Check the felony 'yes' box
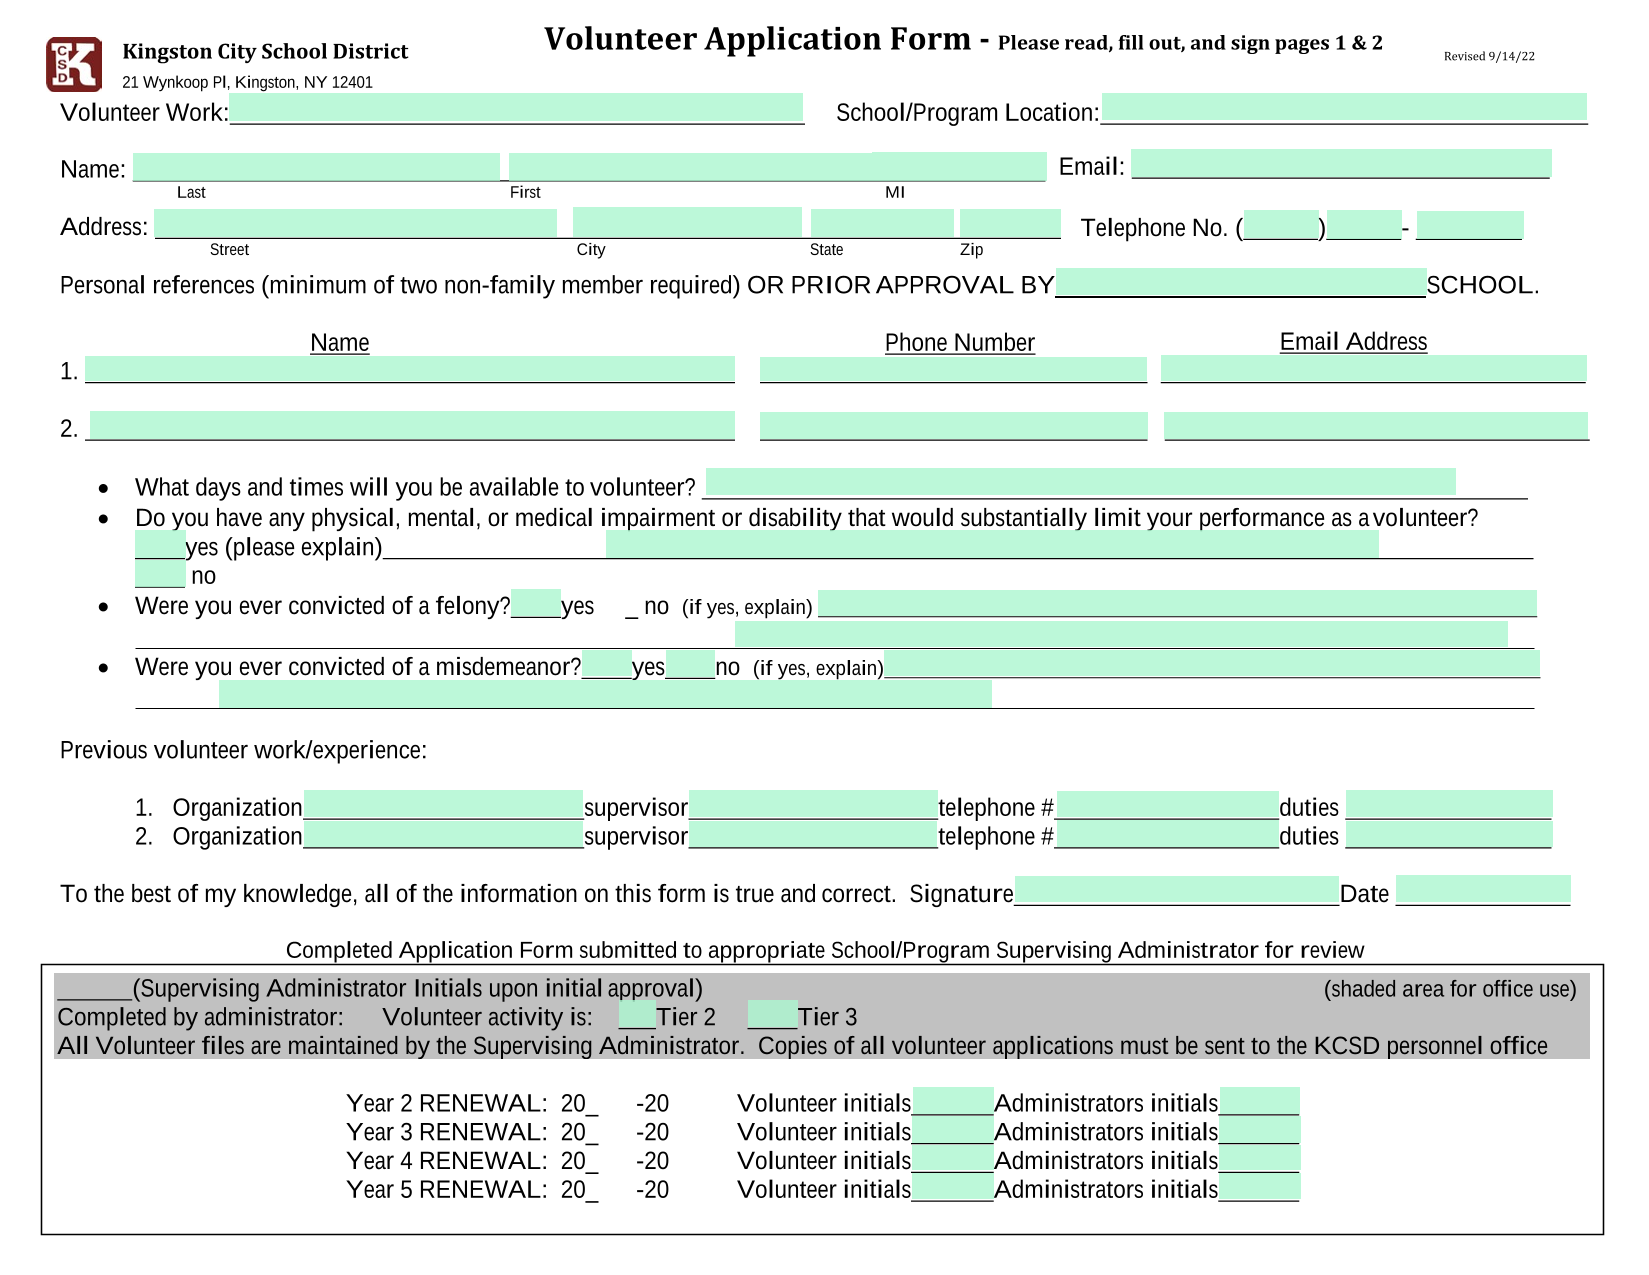The image size is (1649, 1275). click(x=536, y=603)
